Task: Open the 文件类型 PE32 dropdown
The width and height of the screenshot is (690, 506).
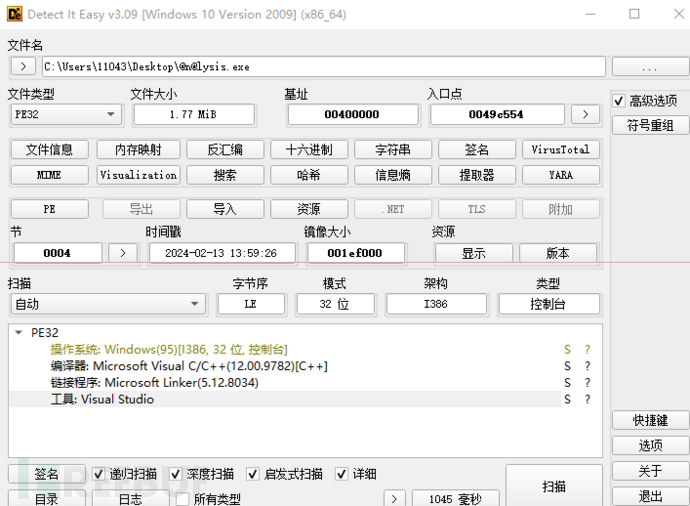Action: point(66,114)
